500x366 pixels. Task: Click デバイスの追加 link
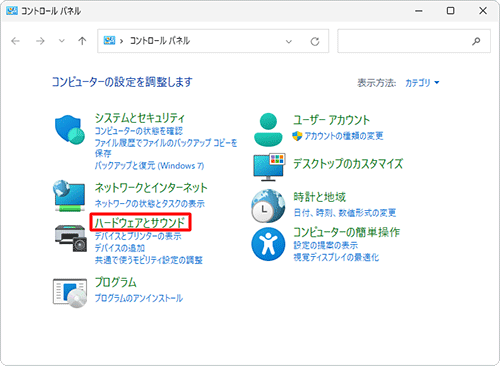pos(120,248)
